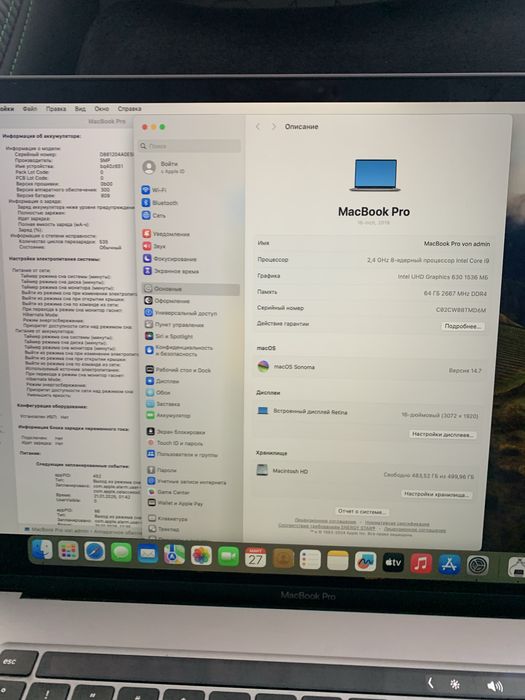Viewport: 525px width, 700px height.
Task: Open the Правка menu
Action: point(56,108)
